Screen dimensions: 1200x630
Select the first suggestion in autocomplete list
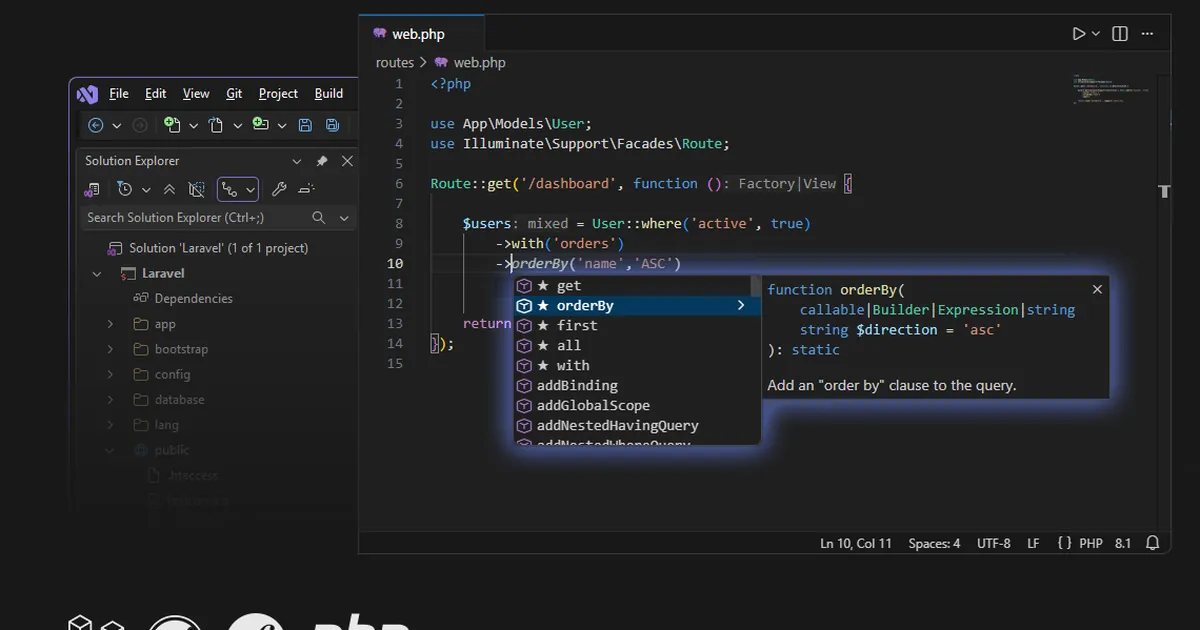coord(637,326)
